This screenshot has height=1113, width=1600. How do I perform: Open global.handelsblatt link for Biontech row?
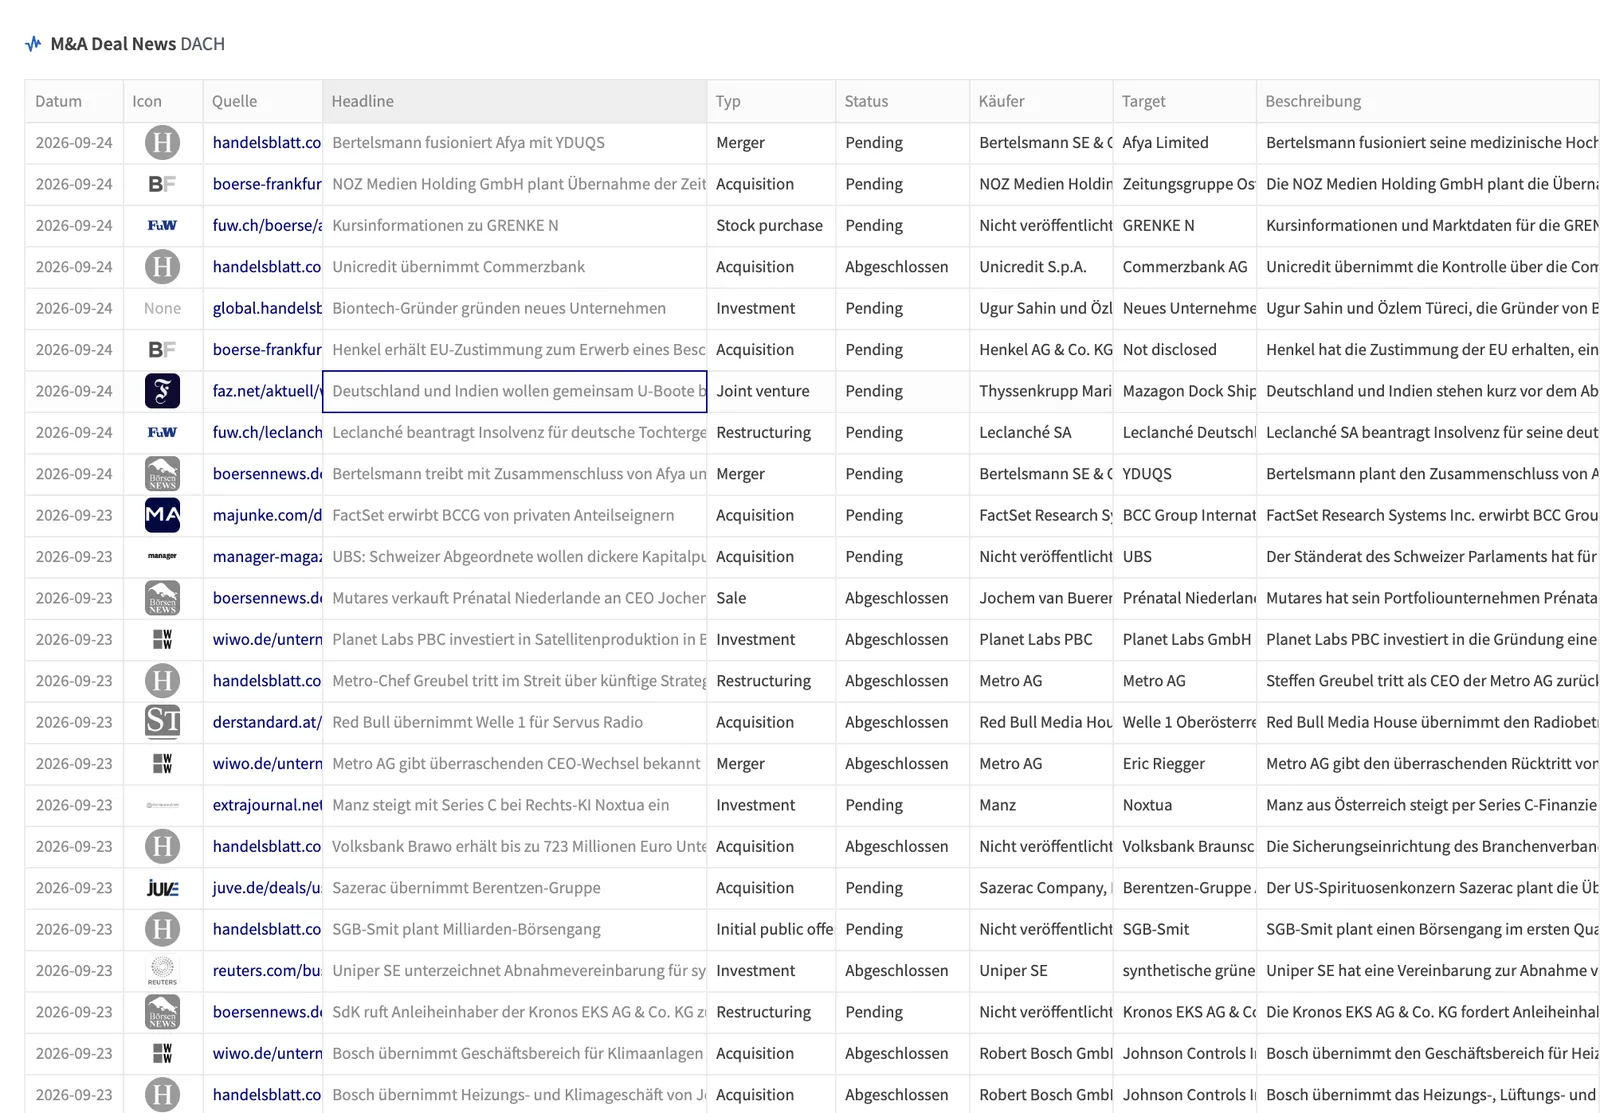click(x=267, y=308)
